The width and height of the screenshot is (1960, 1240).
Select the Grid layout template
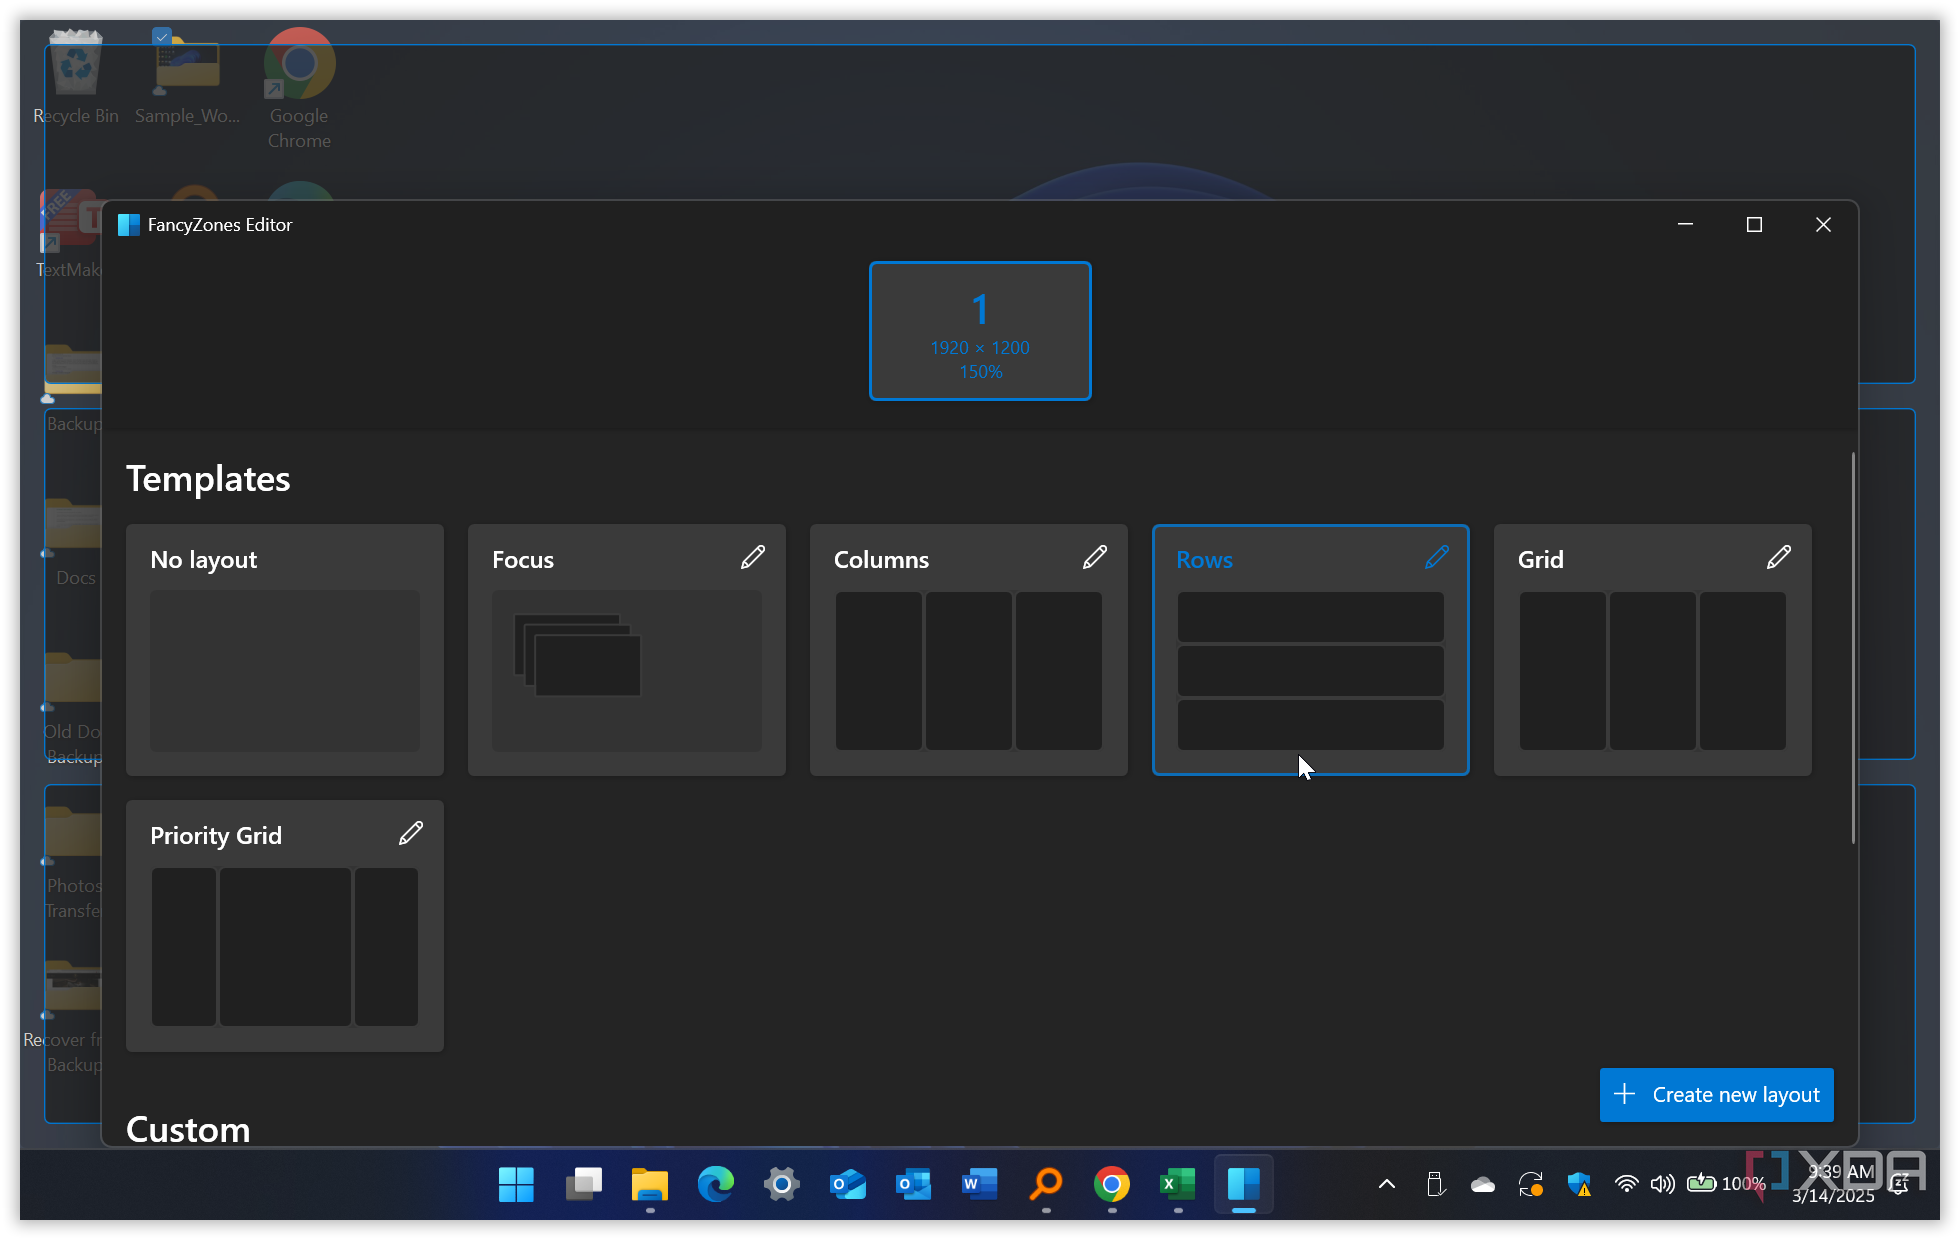[x=1653, y=650]
